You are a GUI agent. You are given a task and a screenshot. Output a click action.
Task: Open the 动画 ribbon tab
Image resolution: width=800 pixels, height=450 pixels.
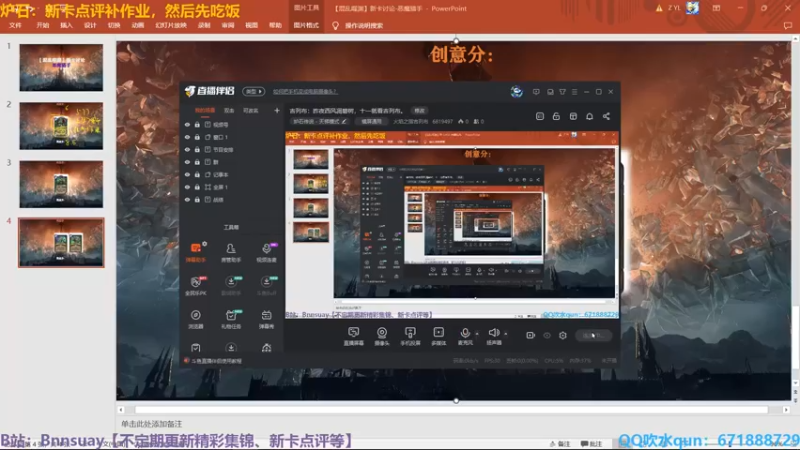tap(138, 25)
